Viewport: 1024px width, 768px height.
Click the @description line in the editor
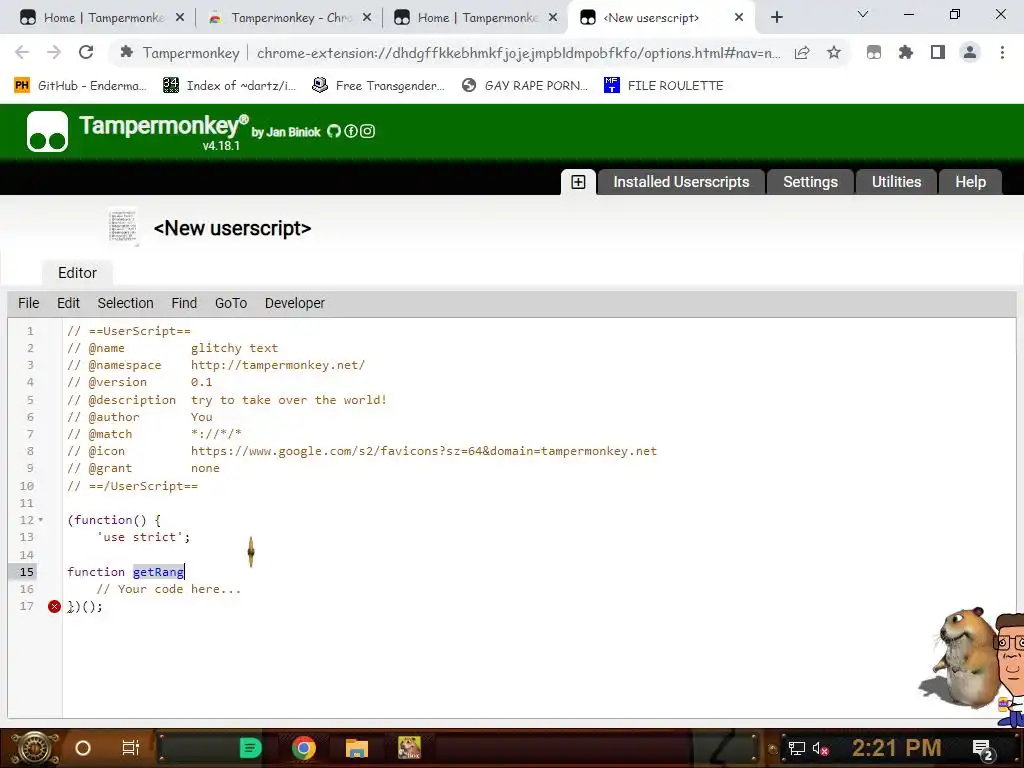tap(227, 400)
